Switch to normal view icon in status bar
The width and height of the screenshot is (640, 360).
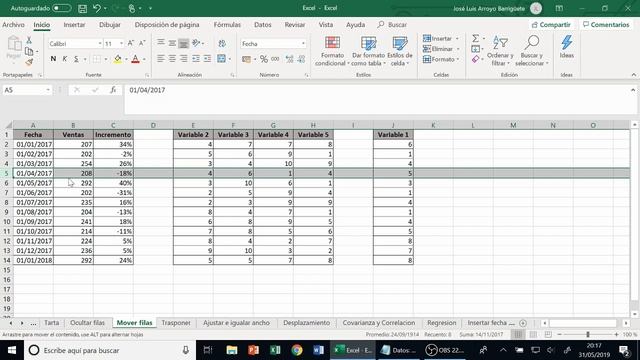(x=518, y=335)
